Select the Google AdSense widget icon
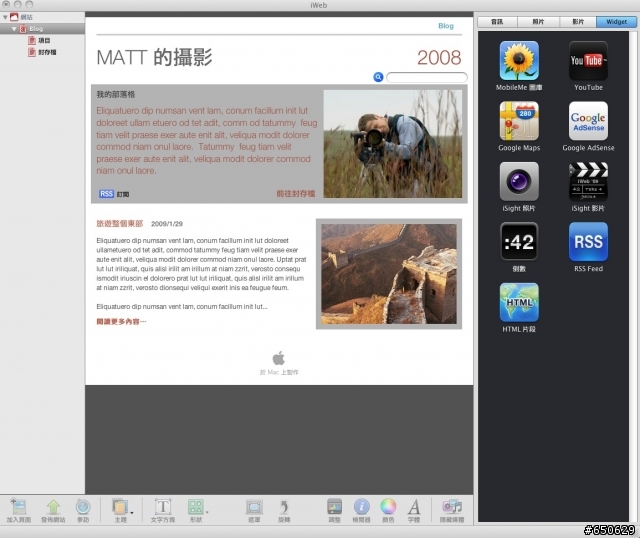 point(588,121)
